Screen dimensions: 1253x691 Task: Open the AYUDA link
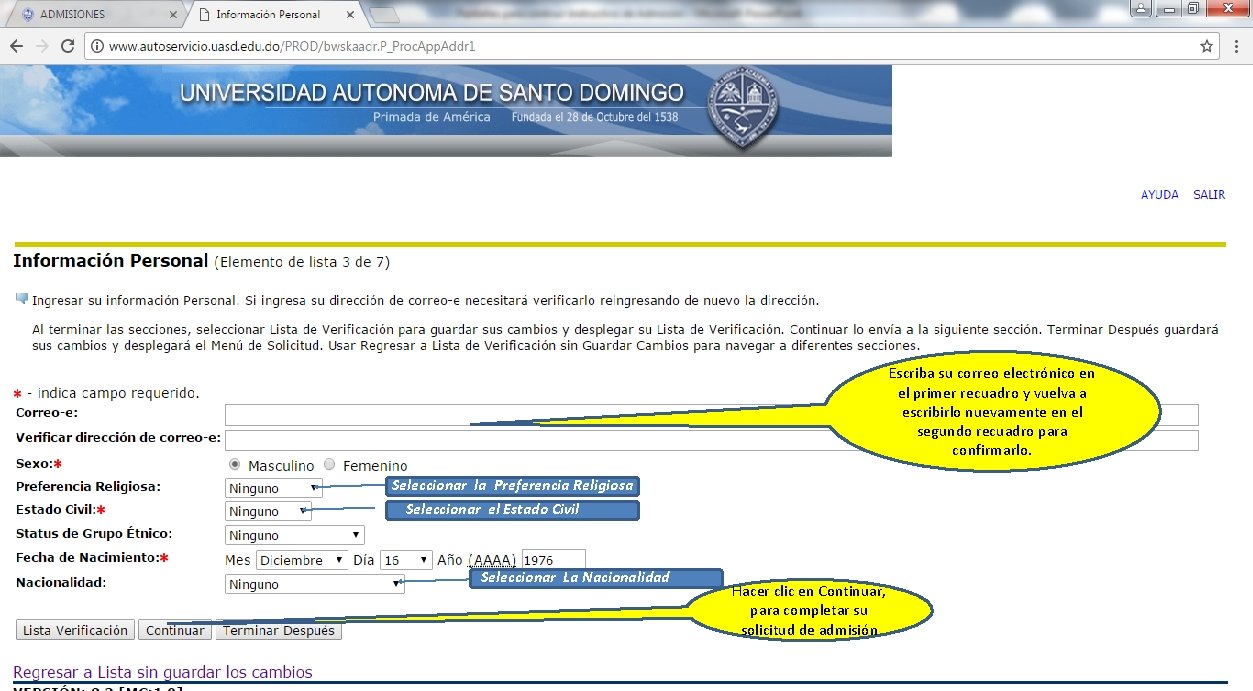1160,195
